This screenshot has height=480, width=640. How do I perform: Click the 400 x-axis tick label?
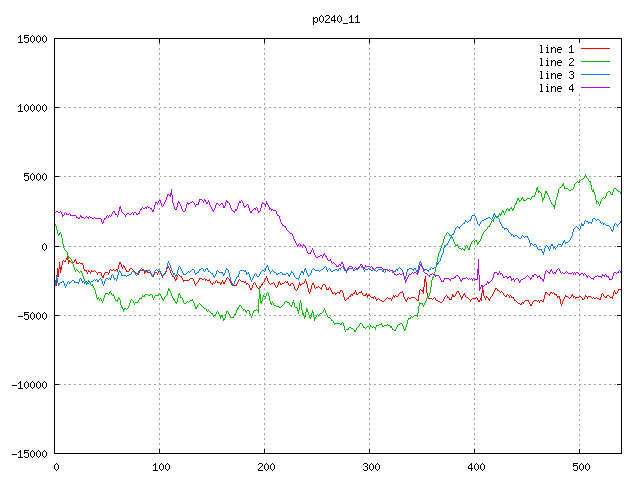(x=475, y=467)
